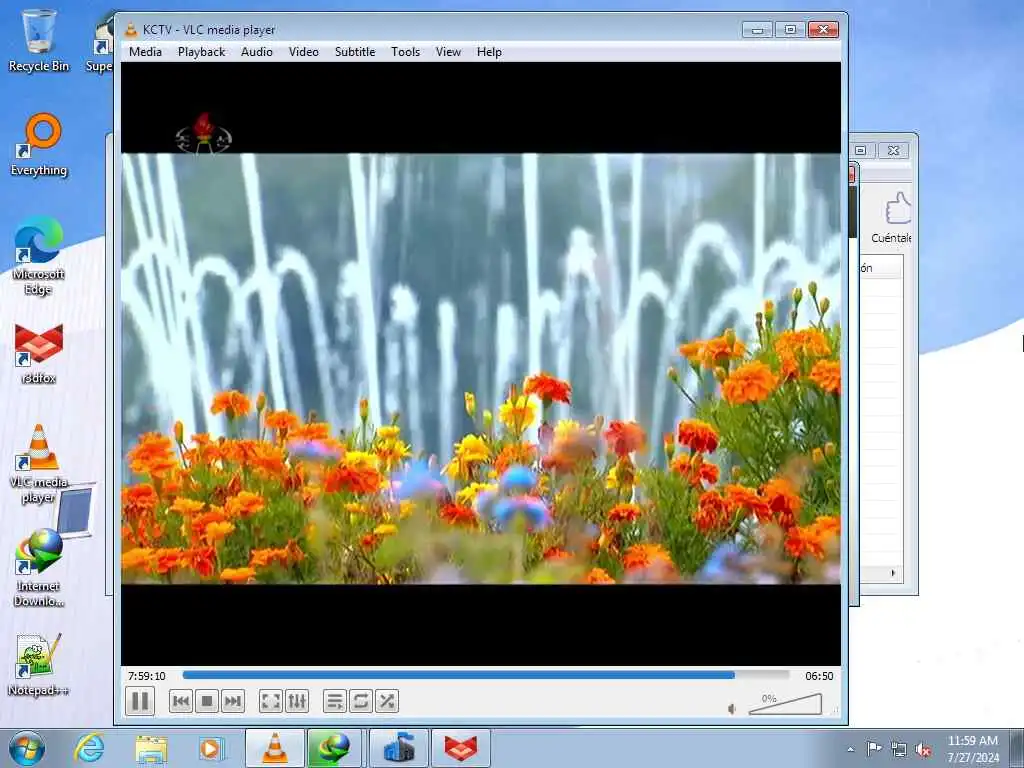This screenshot has width=1024, height=768.
Task: Toggle random shuffle playback
Action: pos(387,701)
